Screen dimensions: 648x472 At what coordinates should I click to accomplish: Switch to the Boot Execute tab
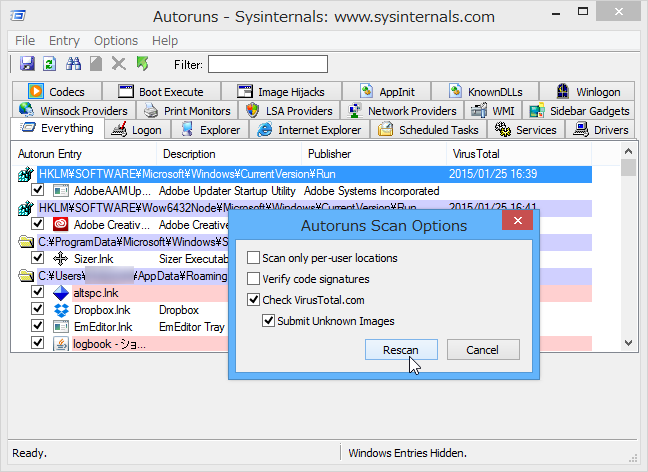tap(162, 91)
